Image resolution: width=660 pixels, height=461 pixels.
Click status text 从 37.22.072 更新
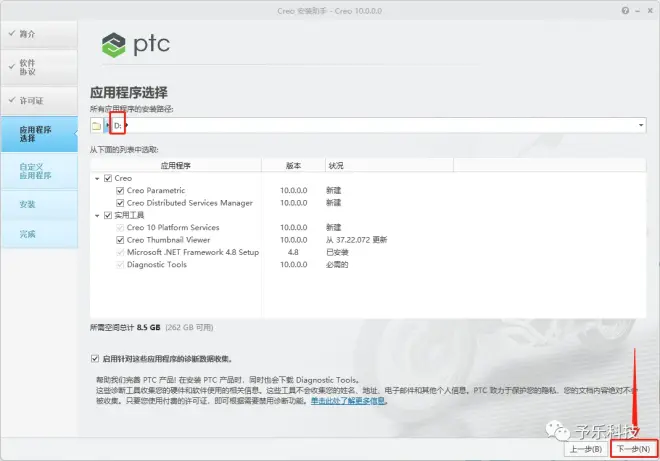356,240
